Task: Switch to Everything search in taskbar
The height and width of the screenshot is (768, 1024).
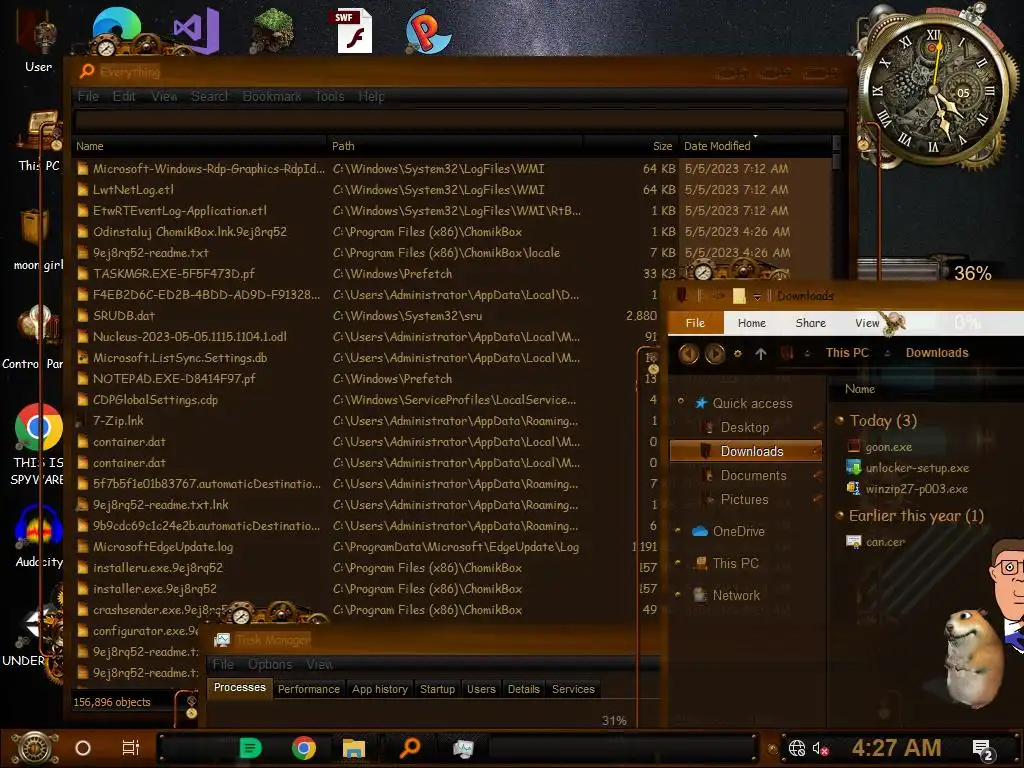Action: coord(409,748)
